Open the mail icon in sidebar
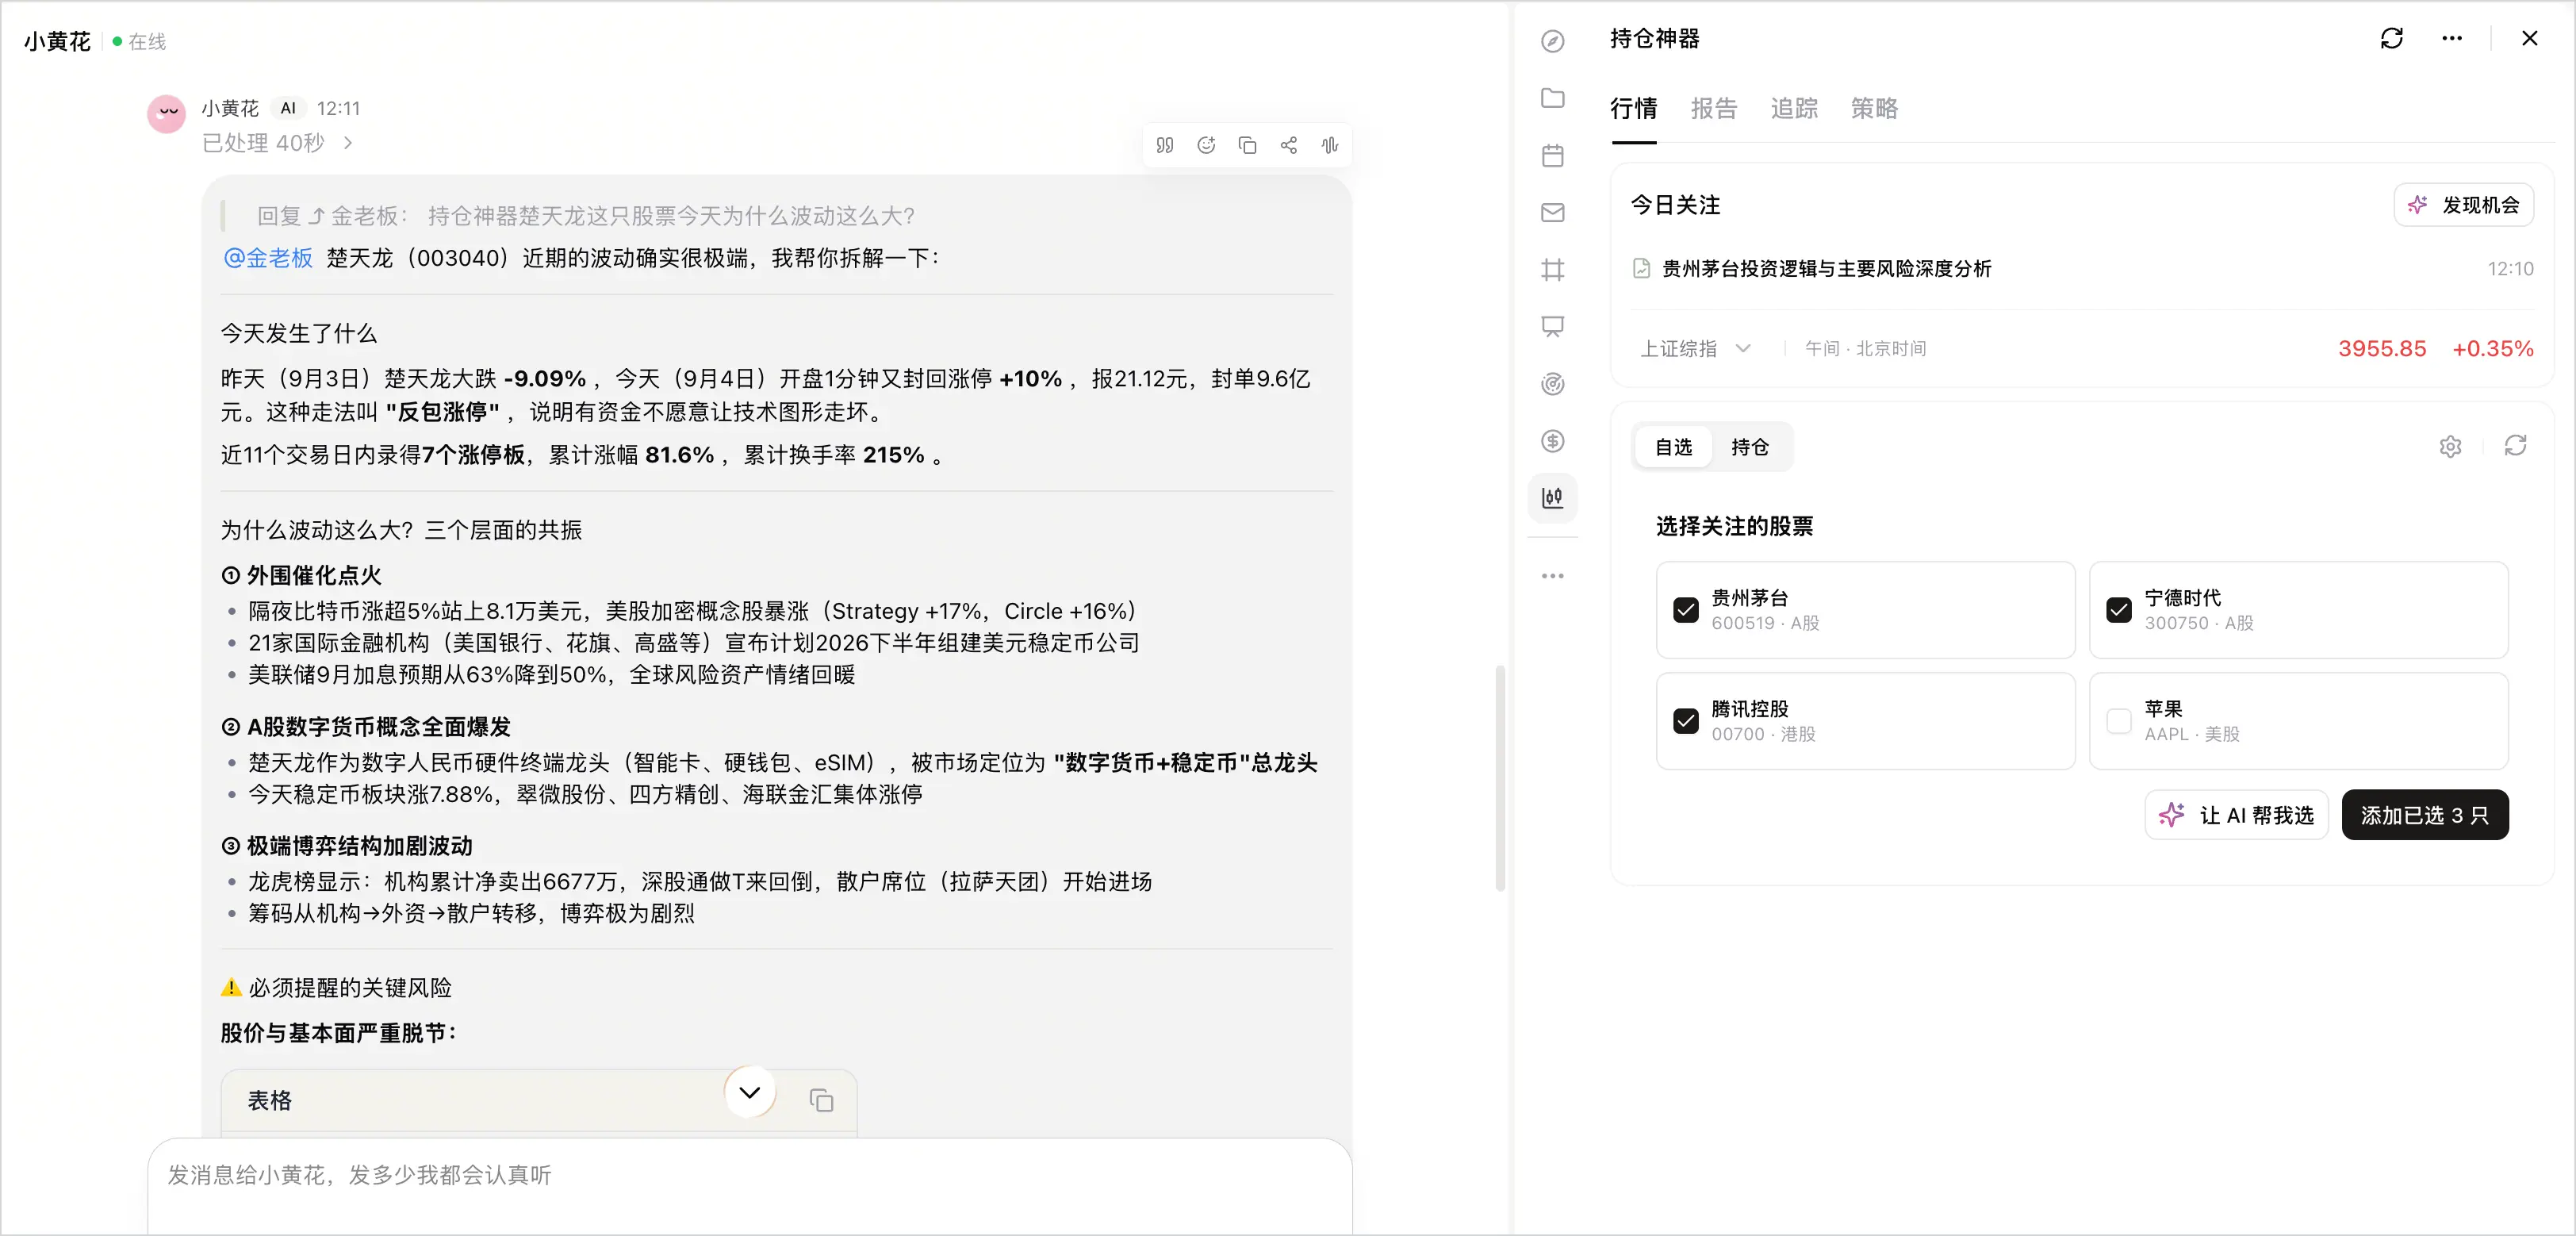Viewport: 2576px width, 1236px height. 1552,212
